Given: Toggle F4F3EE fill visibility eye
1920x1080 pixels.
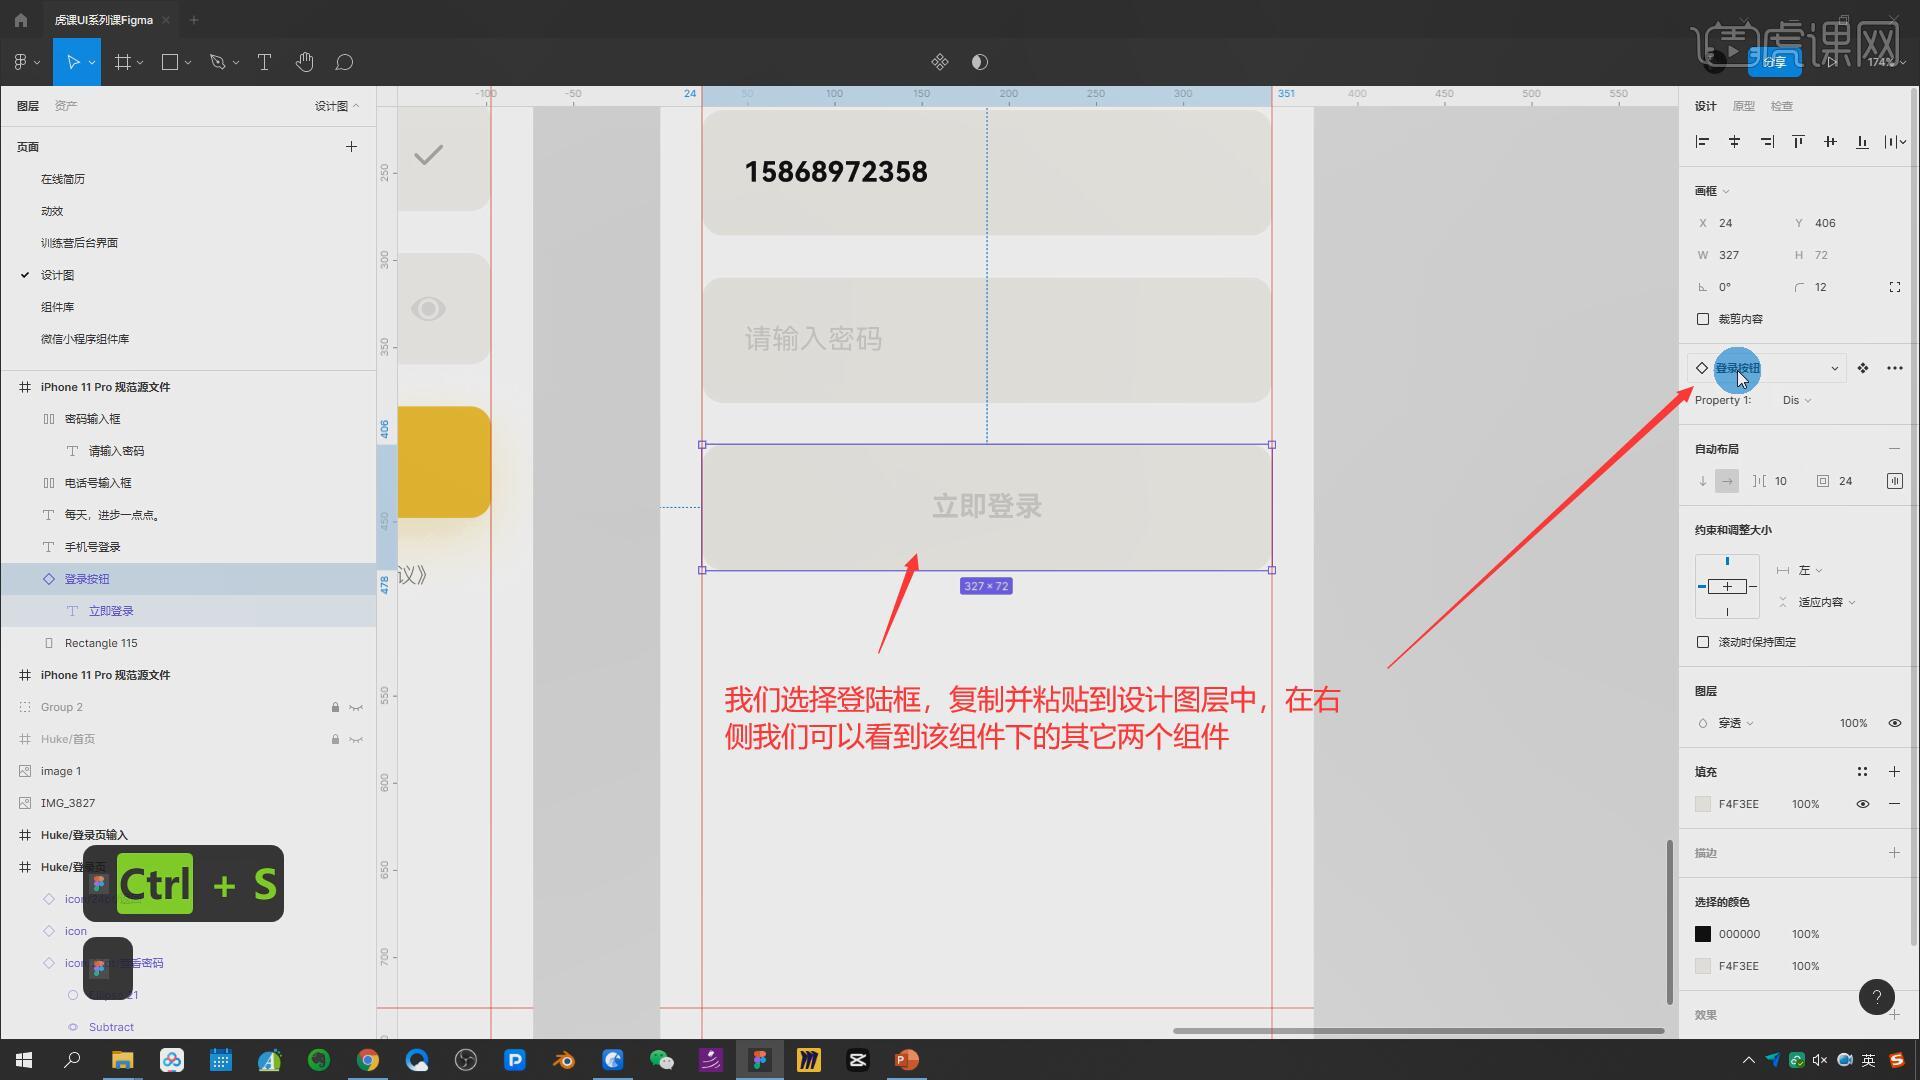Looking at the screenshot, I should (1862, 804).
